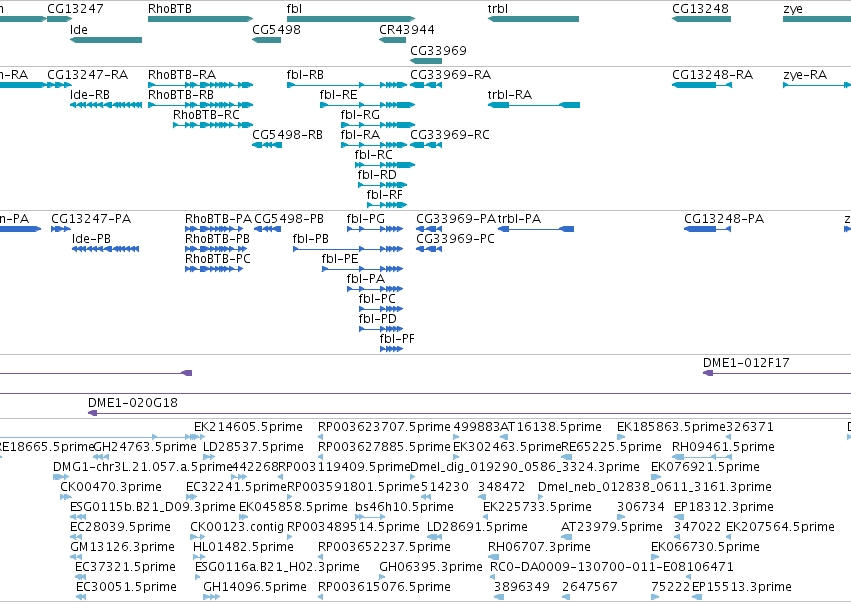Click EST bs46h10.5prime
This screenshot has height=602, width=851.
[x=404, y=507]
